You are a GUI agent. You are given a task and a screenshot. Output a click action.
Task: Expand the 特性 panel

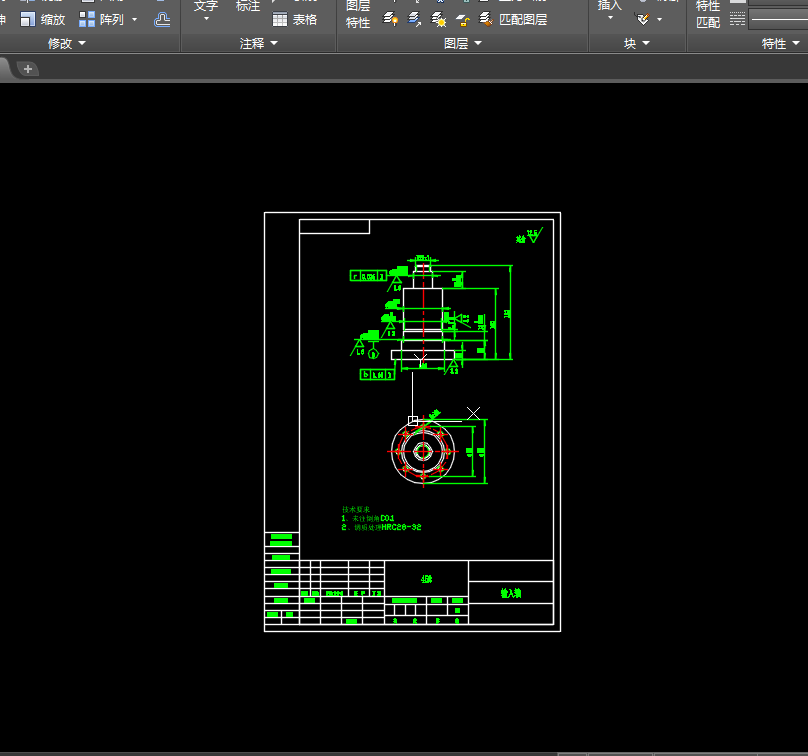point(780,44)
